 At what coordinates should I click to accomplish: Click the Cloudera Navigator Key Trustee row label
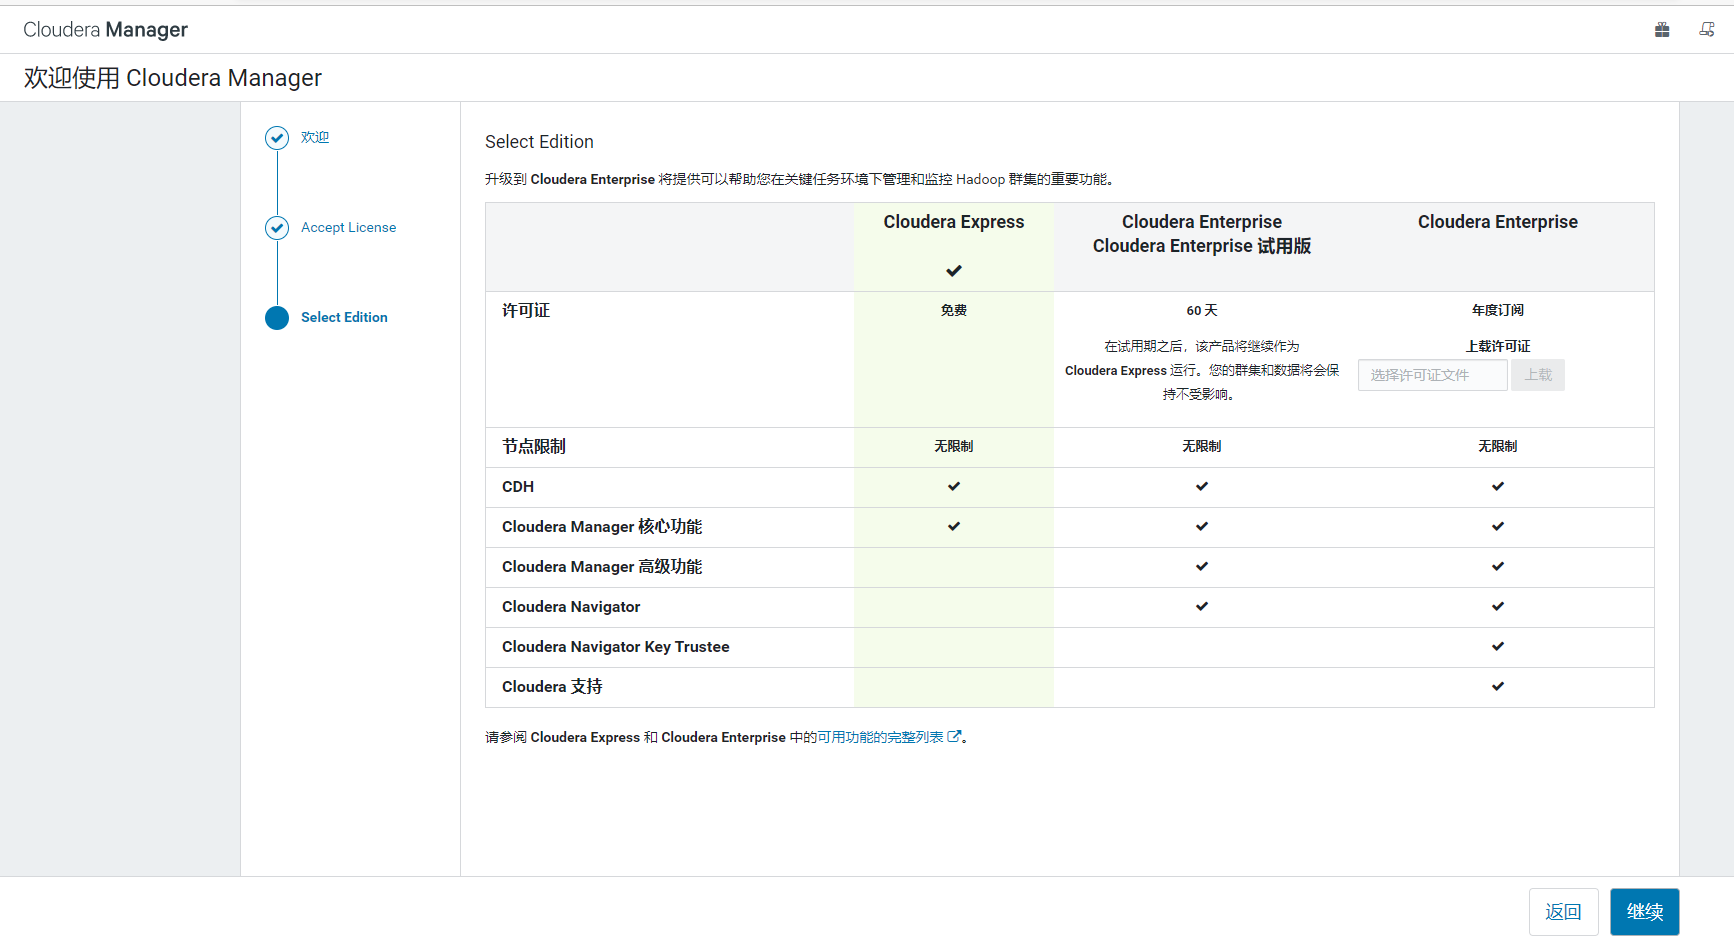click(x=616, y=647)
